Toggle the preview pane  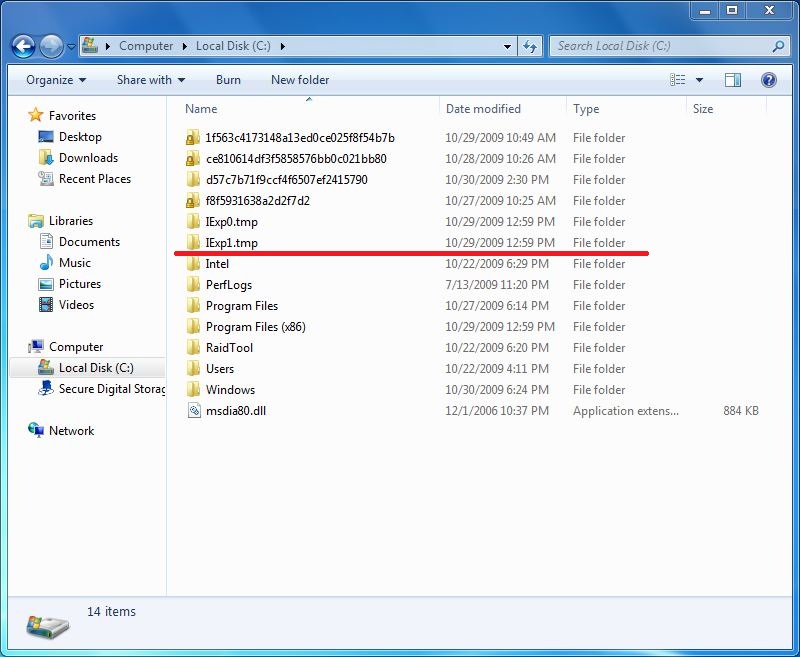(733, 80)
